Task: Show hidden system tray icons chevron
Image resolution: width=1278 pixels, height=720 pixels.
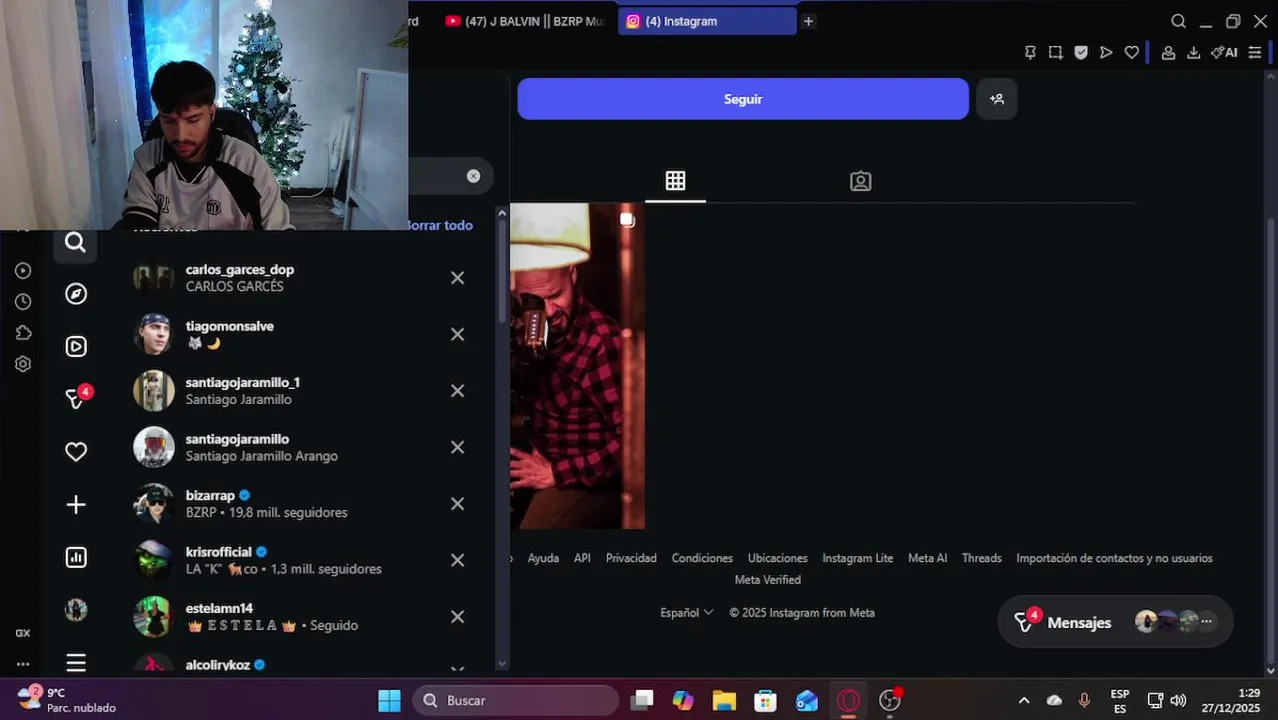Action: [x=1023, y=701]
